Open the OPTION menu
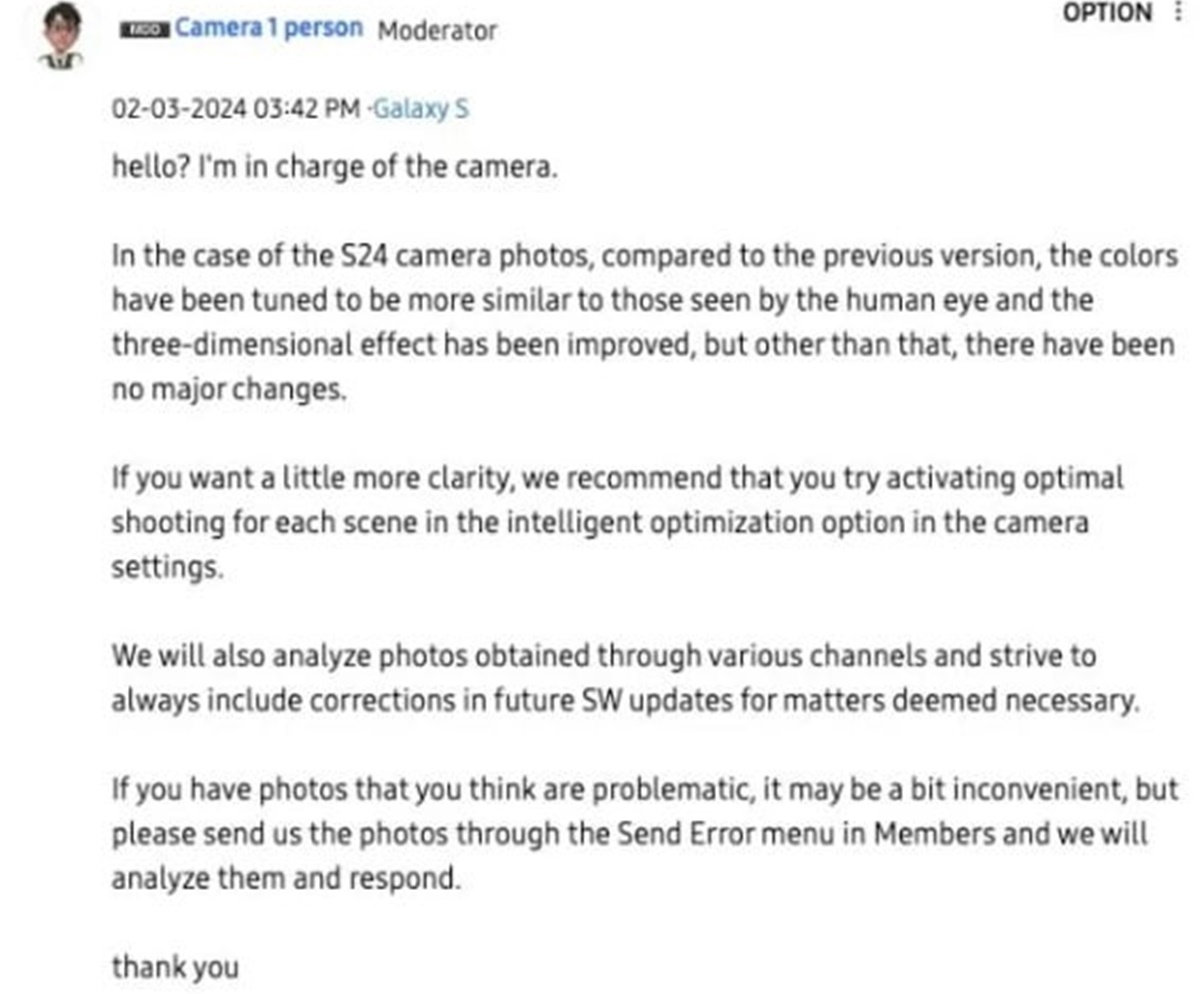 click(1107, 13)
